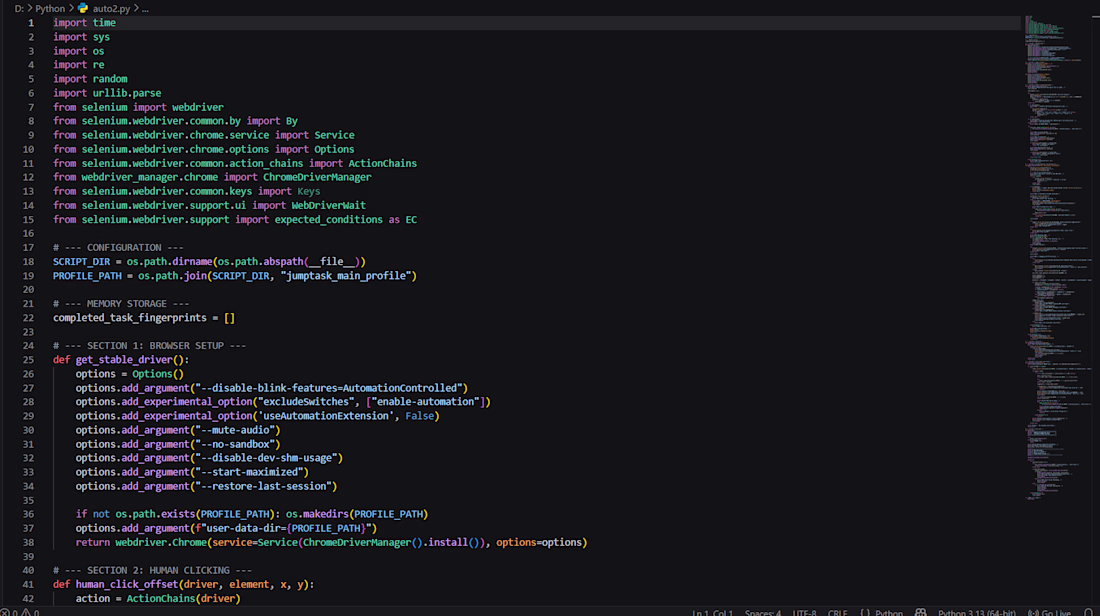
Task: Click the Python file icon in breadcrumb
Action: point(83,8)
